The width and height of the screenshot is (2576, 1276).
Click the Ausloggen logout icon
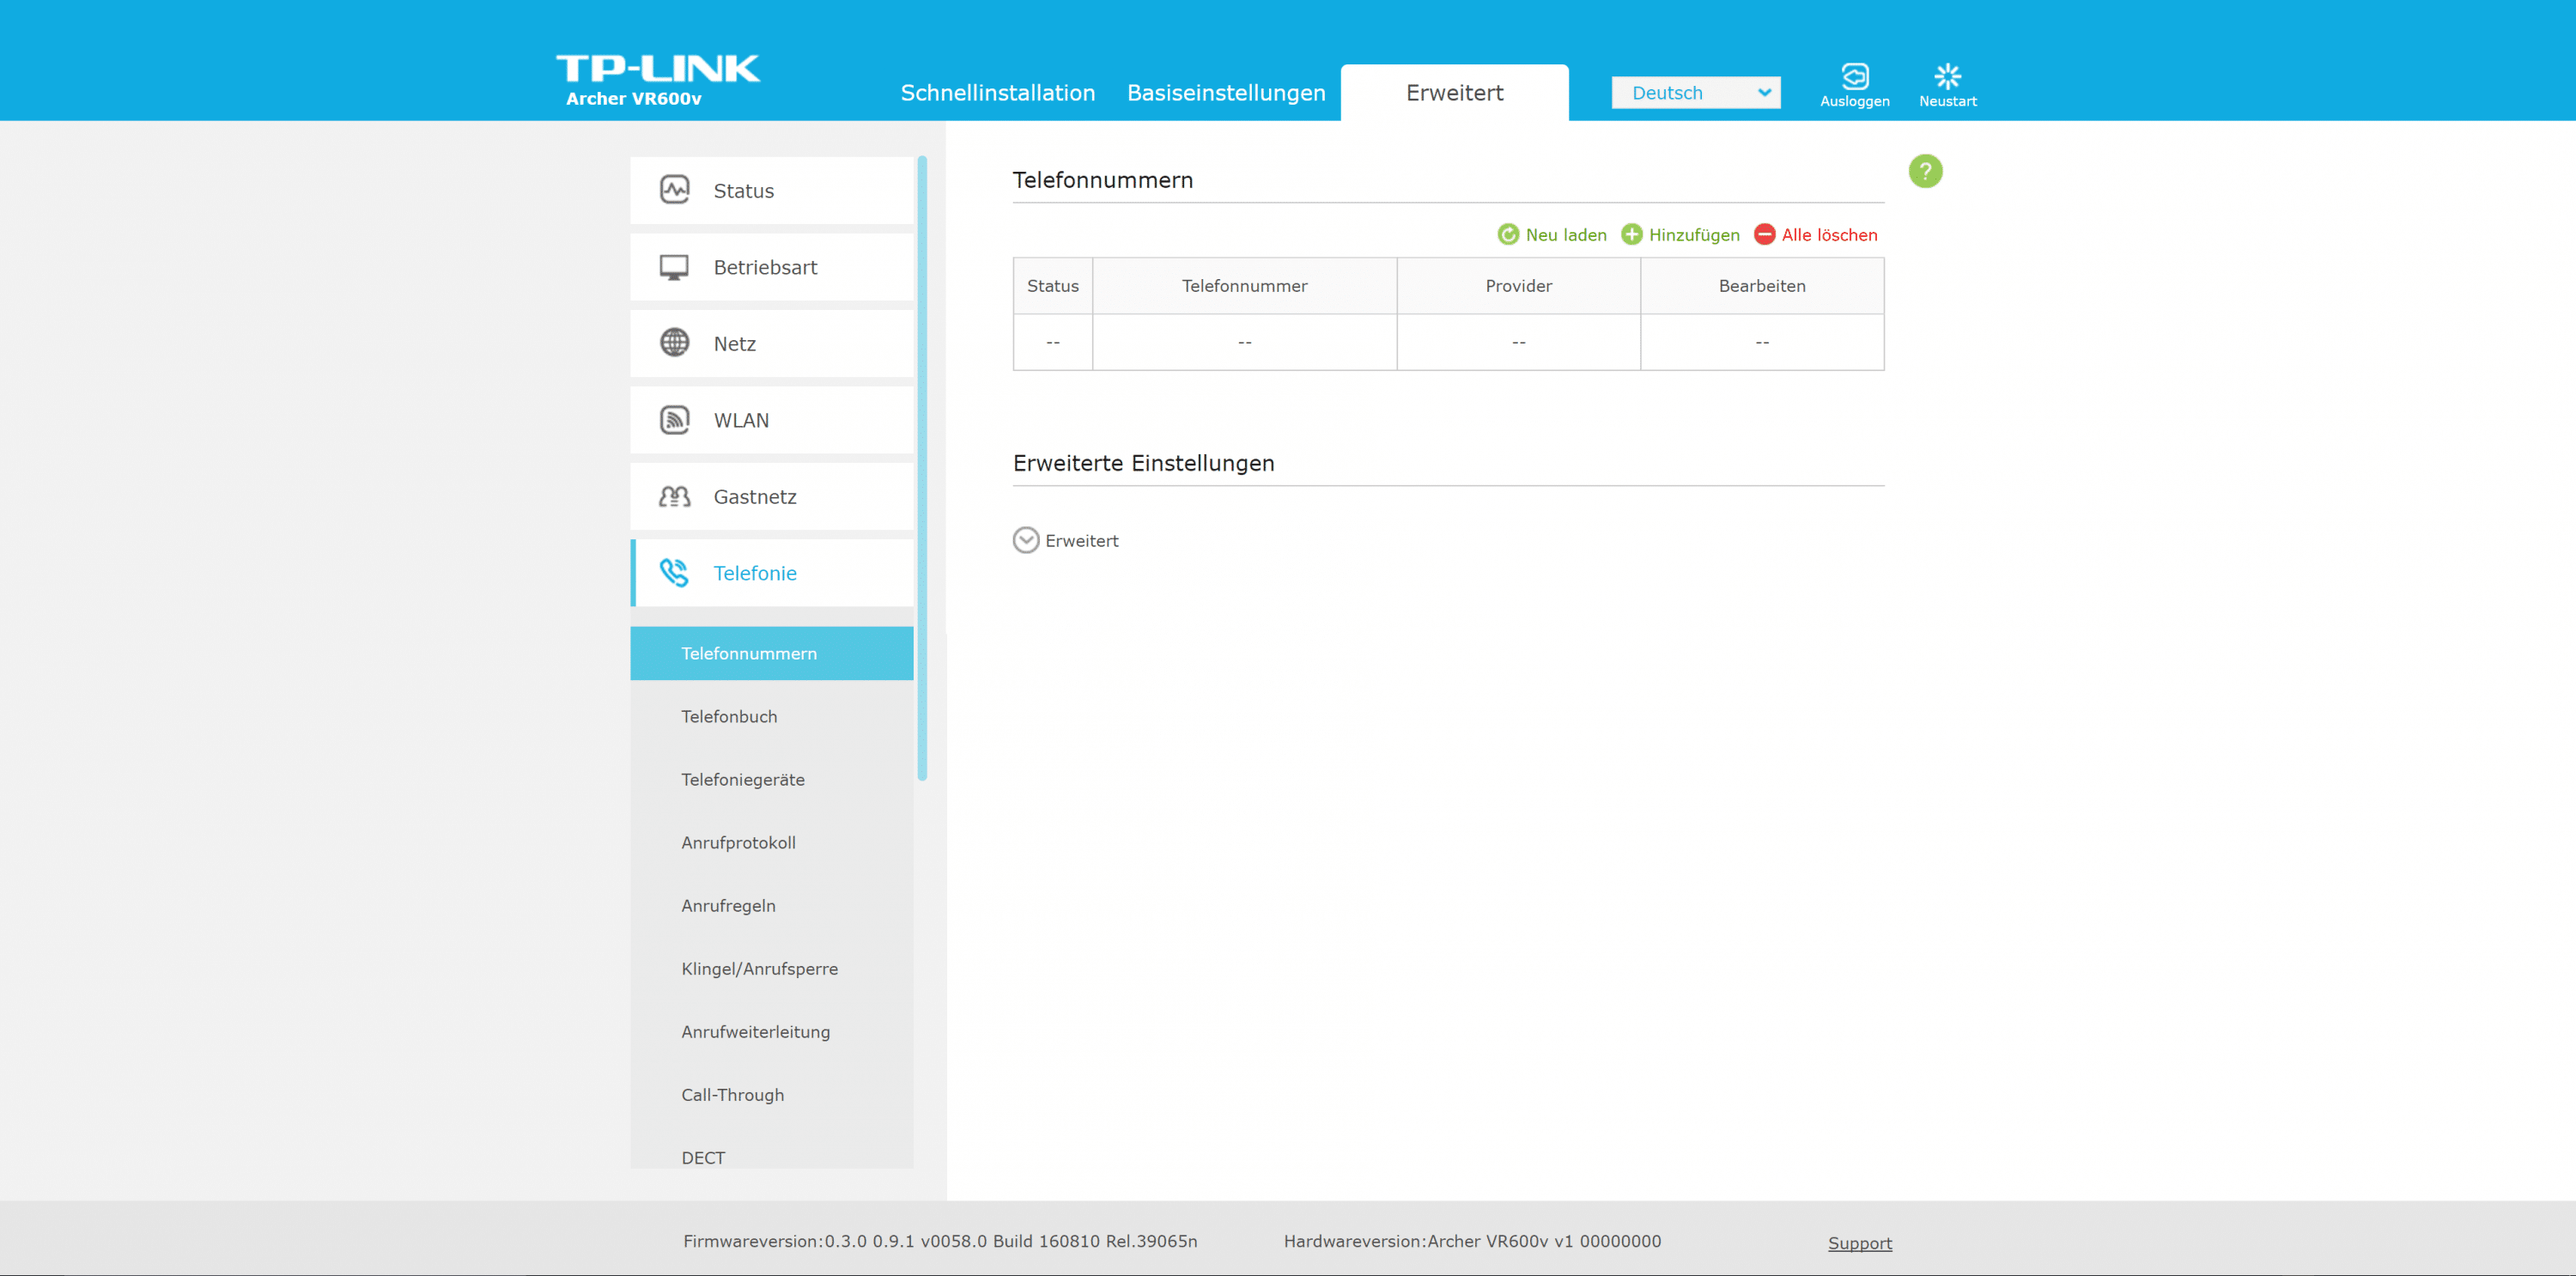pos(1854,77)
